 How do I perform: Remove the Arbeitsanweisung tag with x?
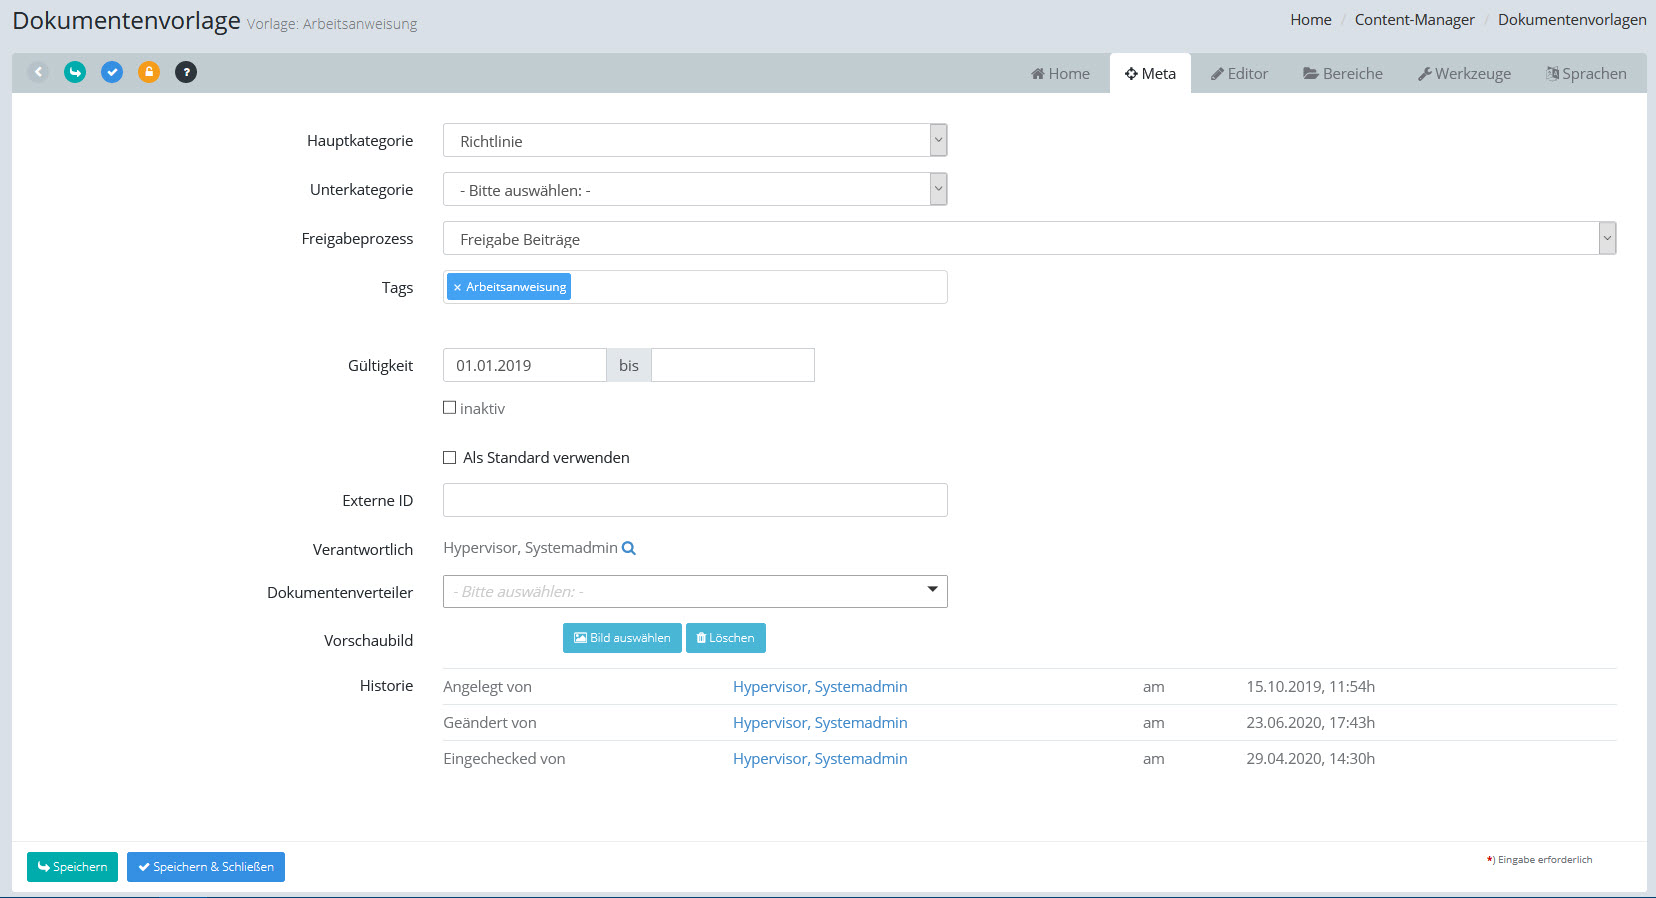(x=457, y=287)
